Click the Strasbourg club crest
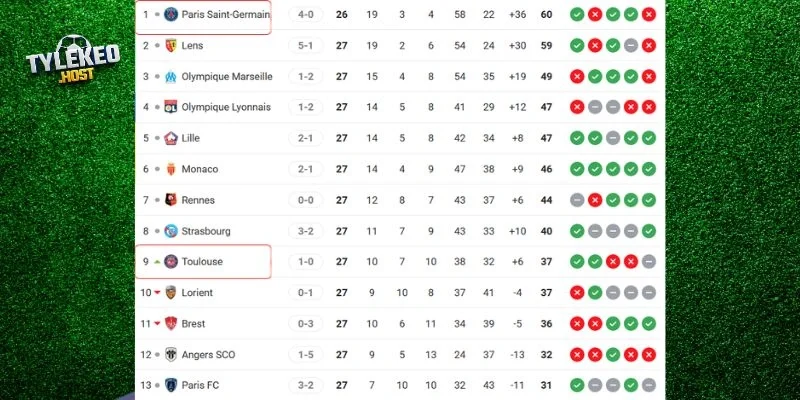800x400 pixels. (171, 231)
